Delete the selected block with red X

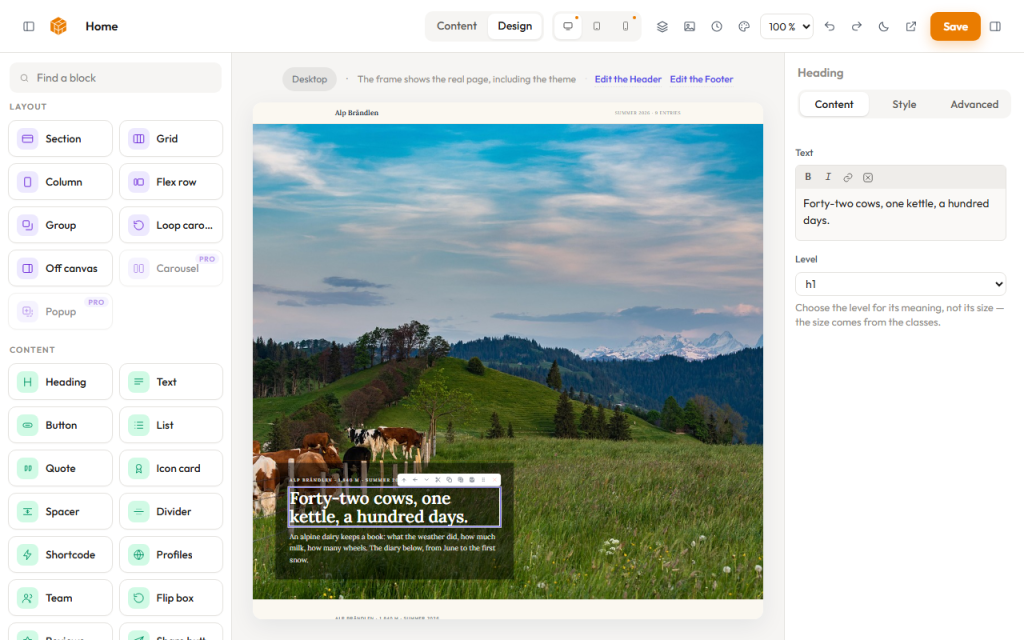[494, 479]
